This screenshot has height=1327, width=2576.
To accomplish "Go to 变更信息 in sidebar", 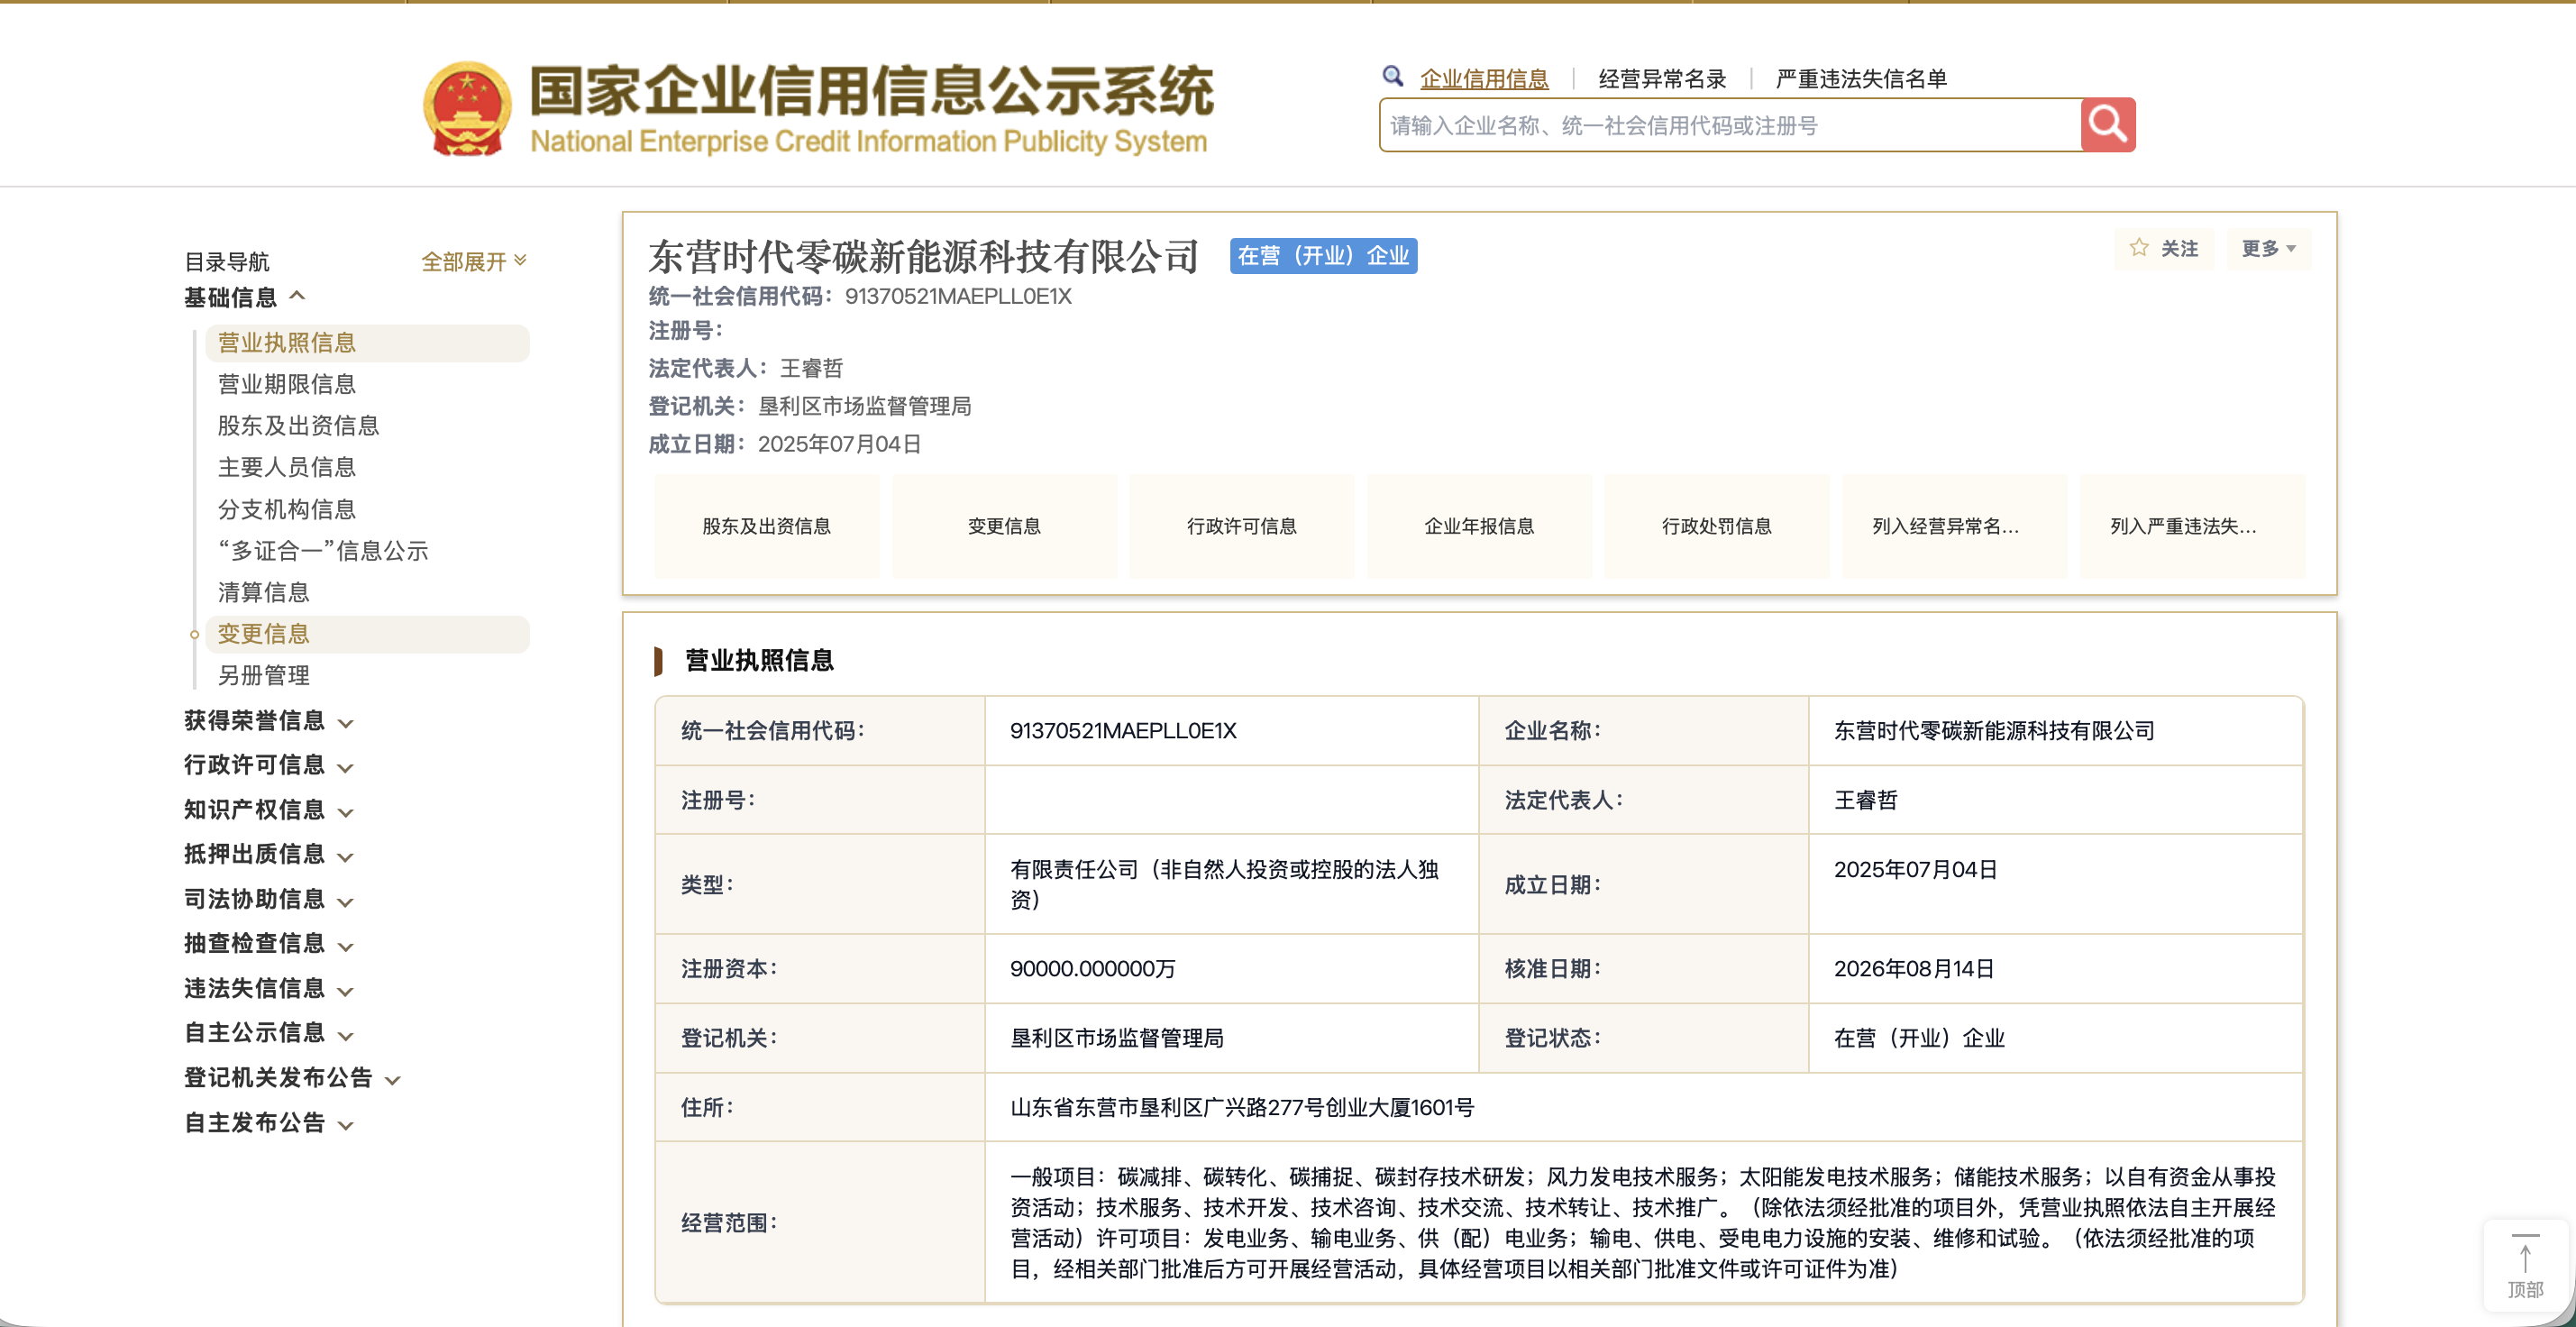I will tap(367, 634).
